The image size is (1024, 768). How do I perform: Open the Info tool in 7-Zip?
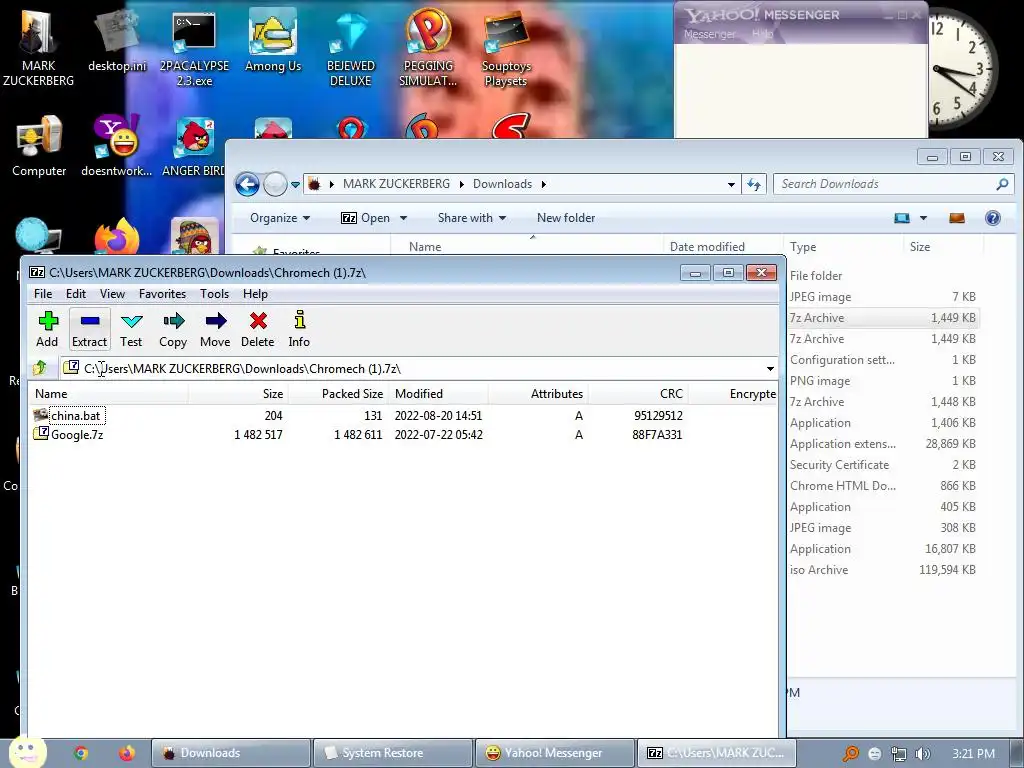(299, 328)
